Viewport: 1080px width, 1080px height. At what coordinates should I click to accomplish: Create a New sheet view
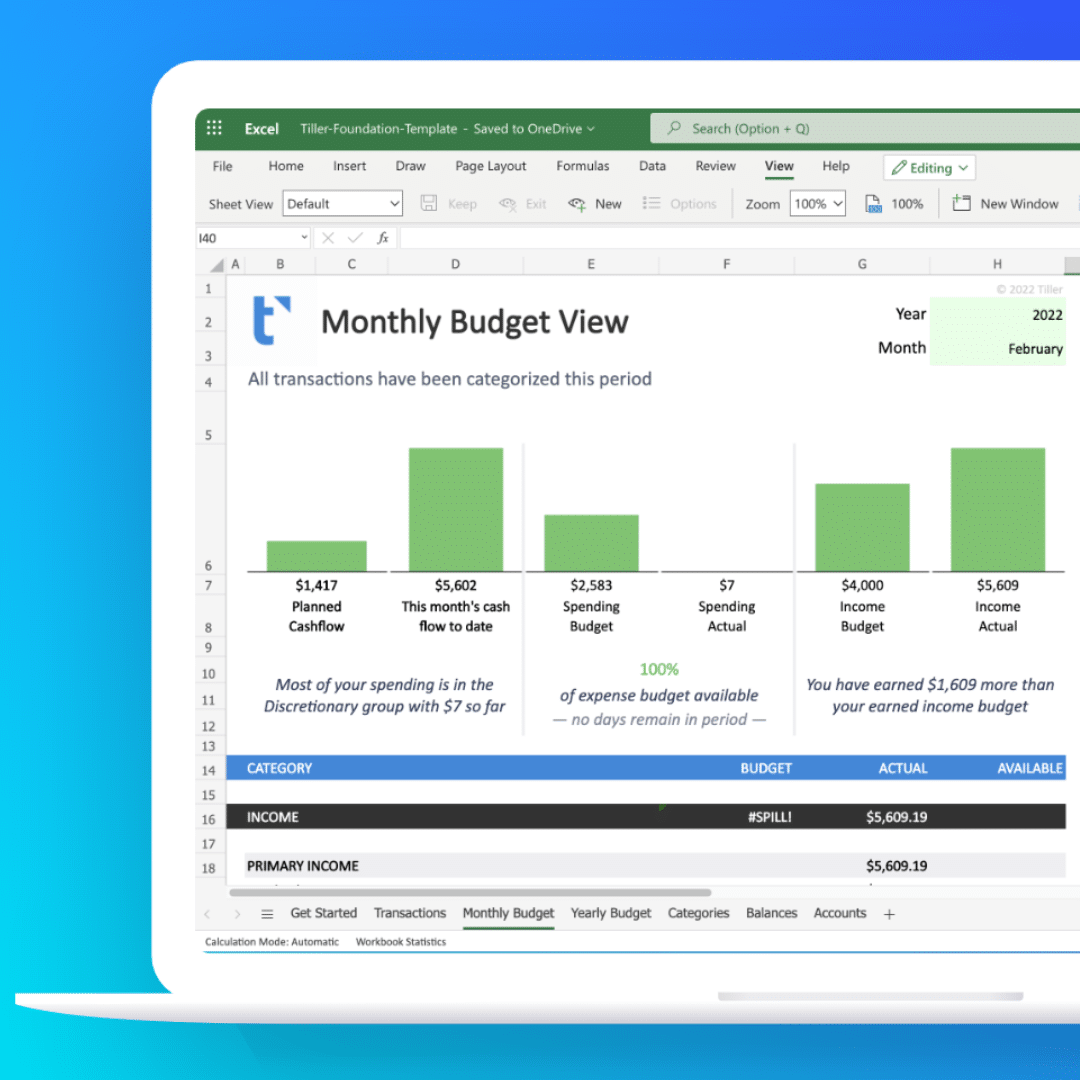[x=595, y=204]
